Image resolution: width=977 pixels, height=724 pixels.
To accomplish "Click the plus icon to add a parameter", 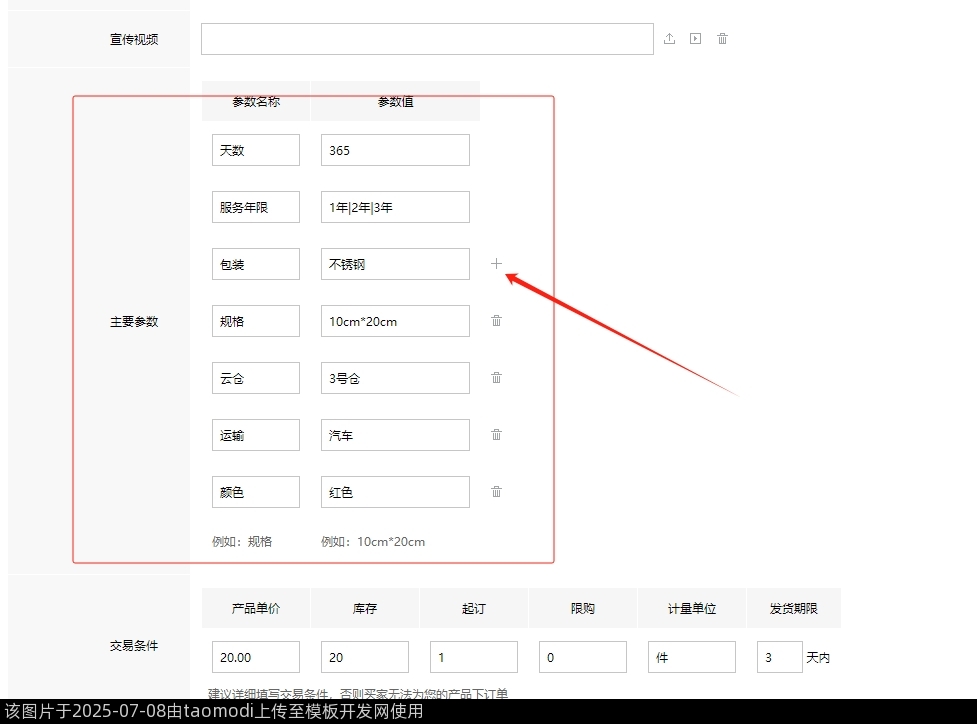I will [x=496, y=263].
